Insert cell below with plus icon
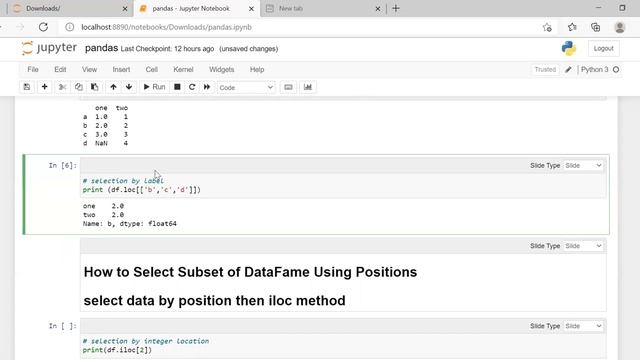Image resolution: width=640 pixels, height=360 pixels. 44,87
